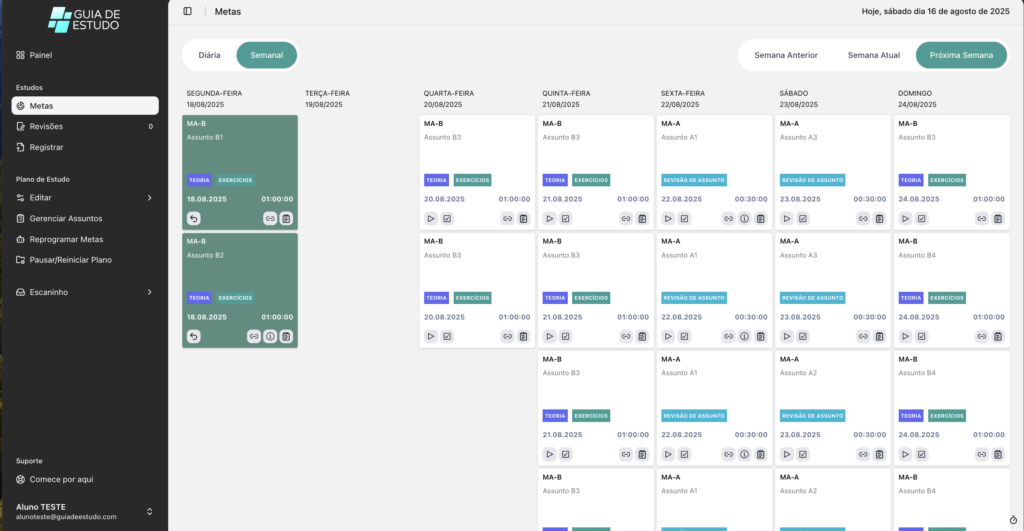Click REVISÃO DE ASSUNTO tag on 23.08.2025 Assunto A2 card

pos(812,416)
